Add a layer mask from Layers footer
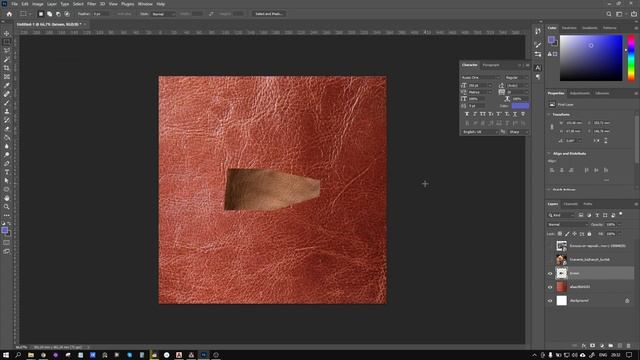The width and height of the screenshot is (640, 360). pos(593,346)
